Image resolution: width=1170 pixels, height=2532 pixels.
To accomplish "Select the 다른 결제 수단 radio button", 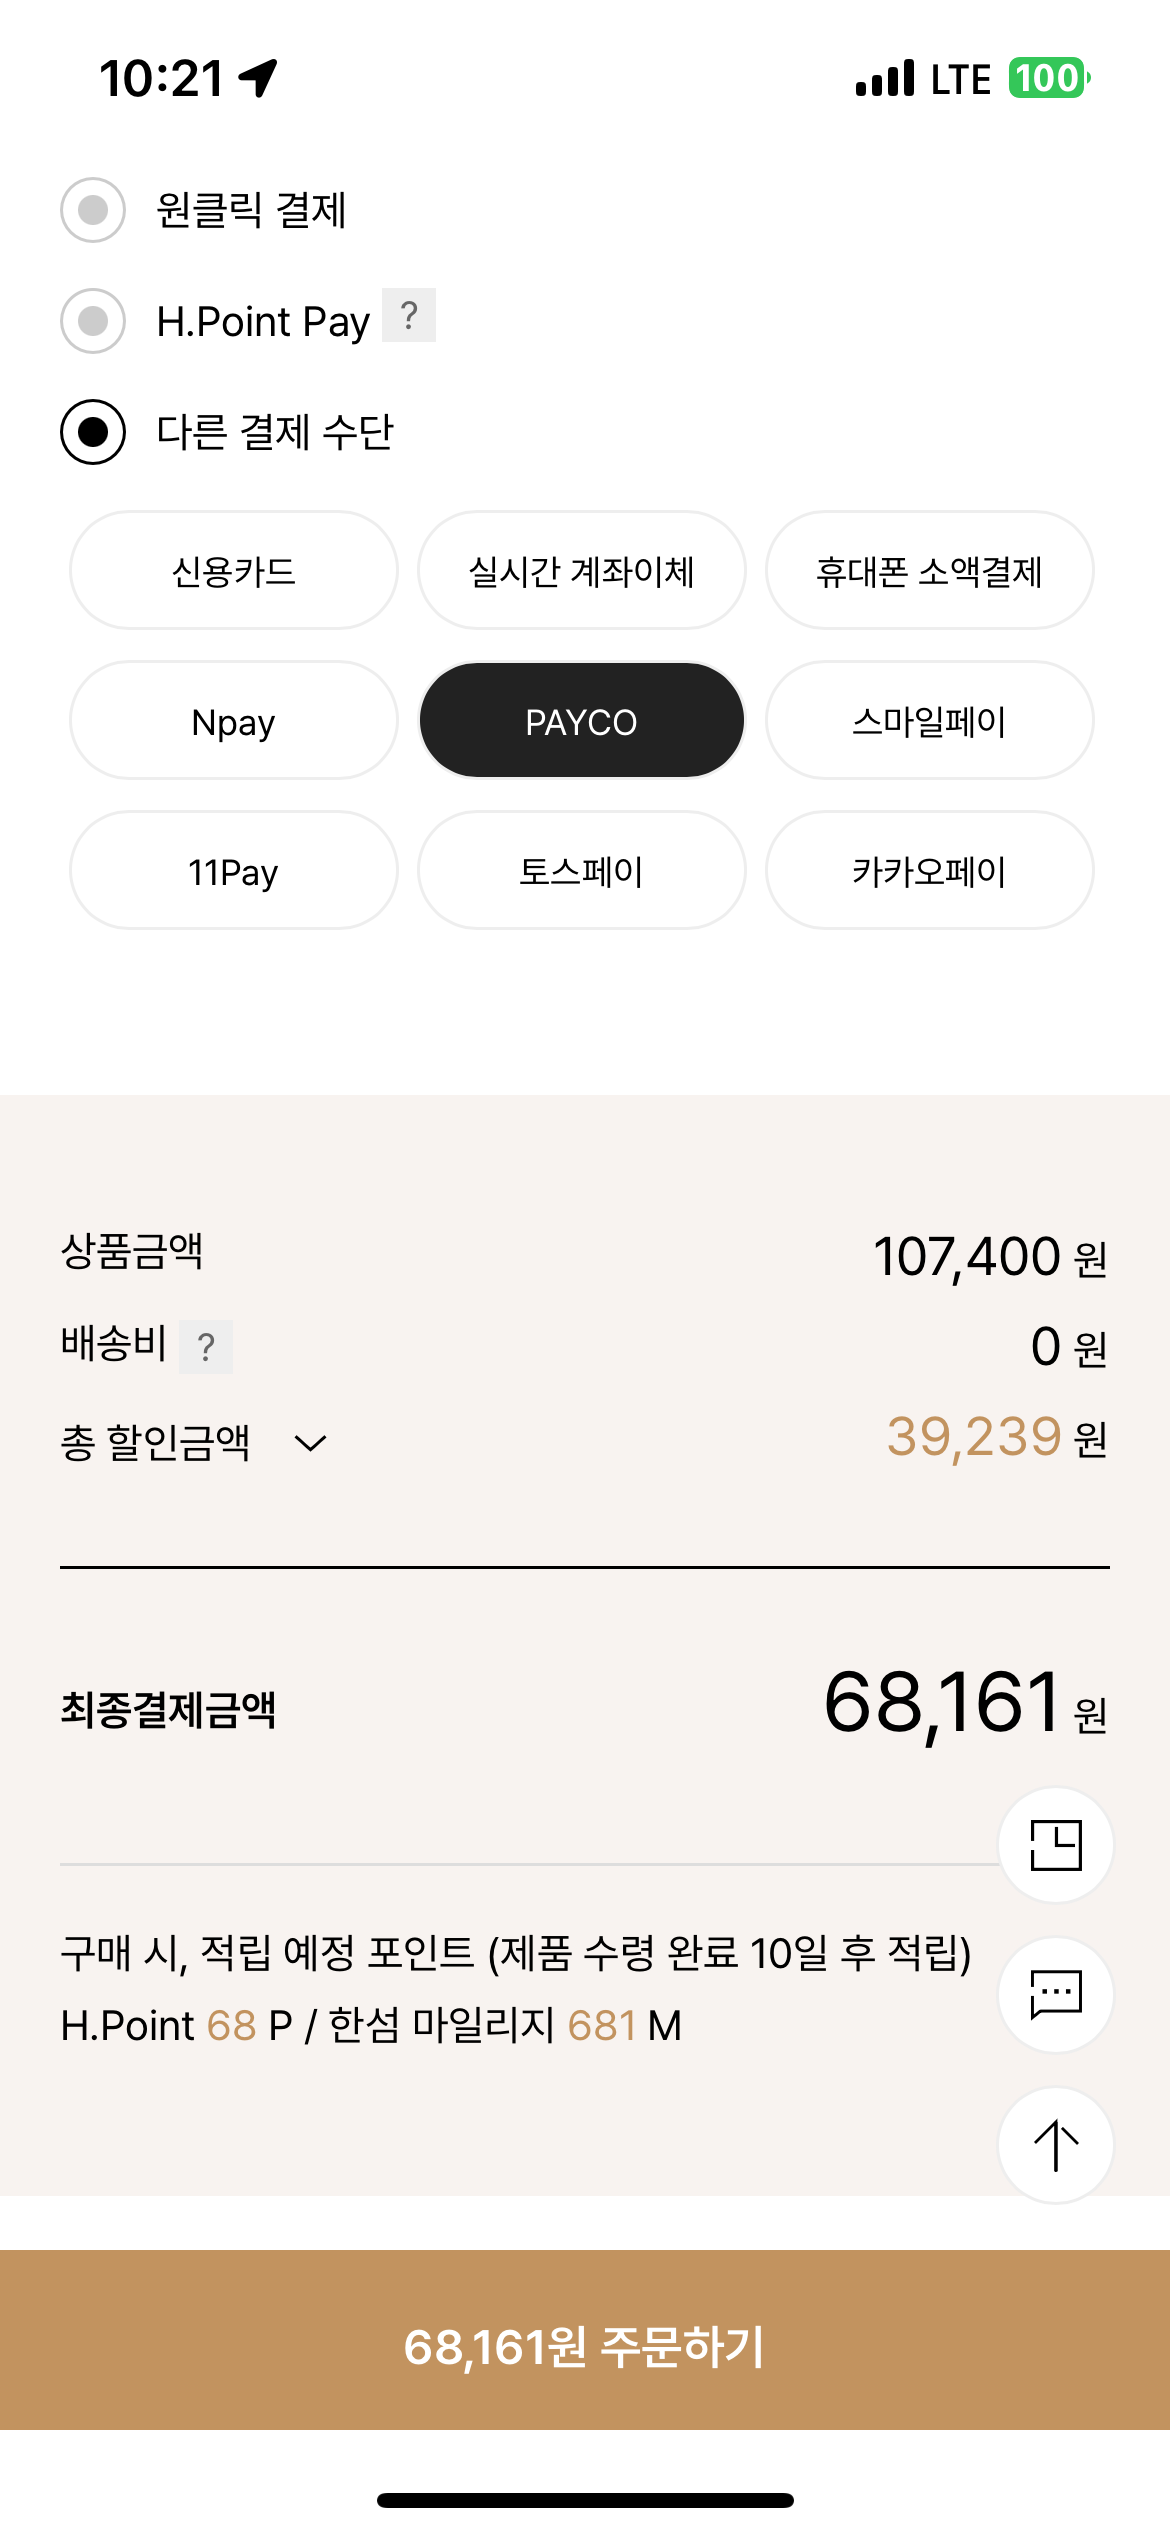I will (x=93, y=432).
